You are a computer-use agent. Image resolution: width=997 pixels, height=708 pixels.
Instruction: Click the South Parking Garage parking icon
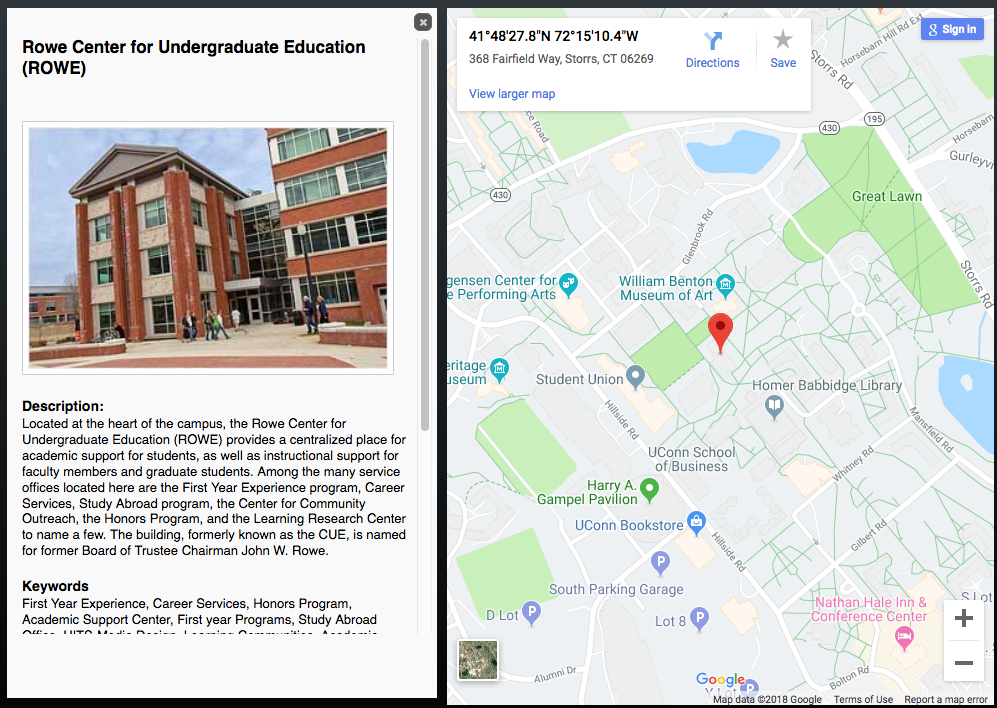click(x=659, y=564)
